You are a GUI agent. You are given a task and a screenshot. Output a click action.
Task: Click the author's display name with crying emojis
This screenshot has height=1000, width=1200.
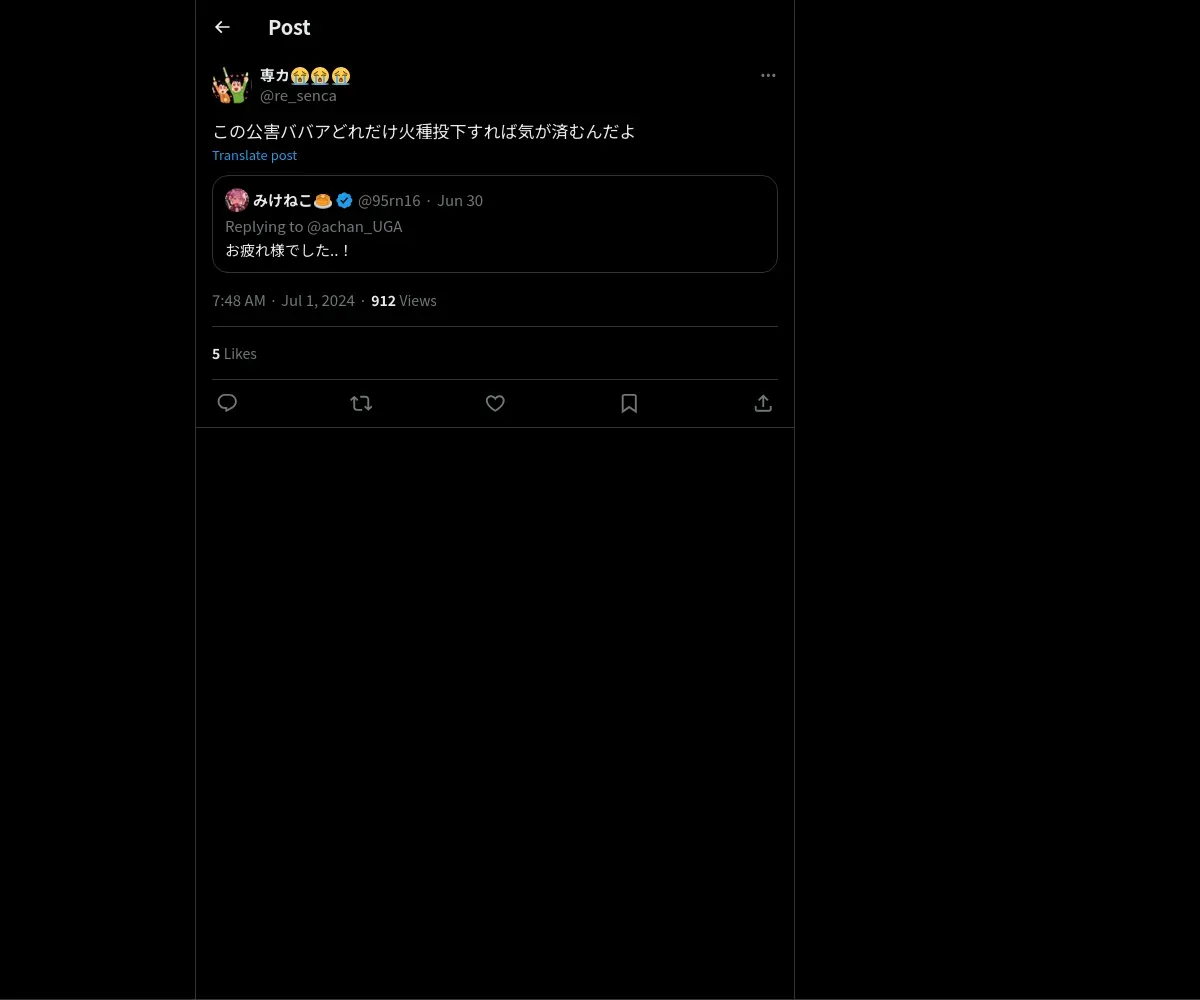[x=305, y=76]
